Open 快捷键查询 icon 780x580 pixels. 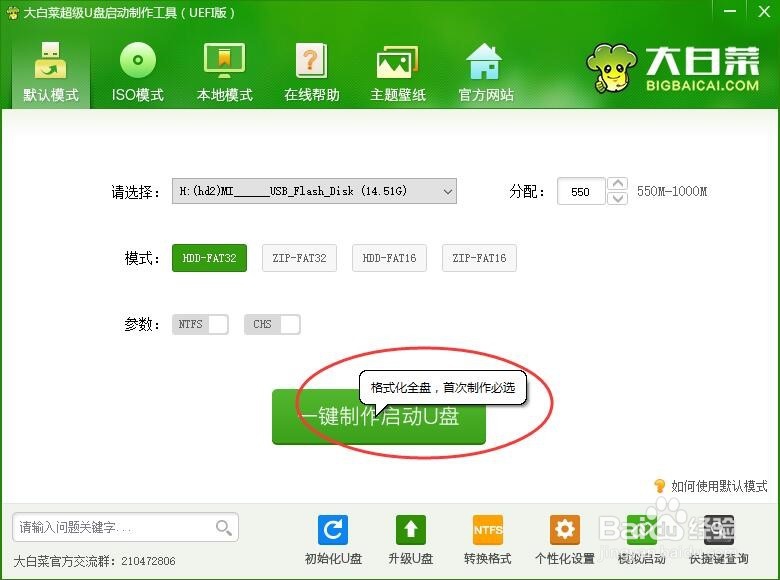[719, 530]
